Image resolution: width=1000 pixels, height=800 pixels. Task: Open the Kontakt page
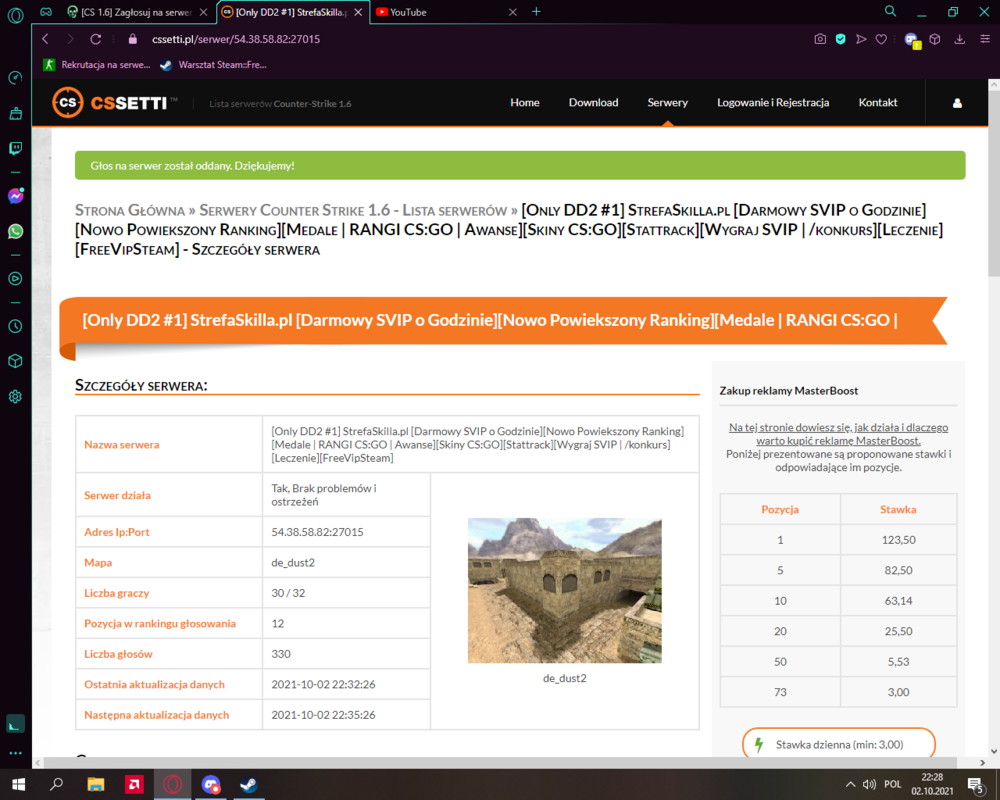tap(878, 103)
